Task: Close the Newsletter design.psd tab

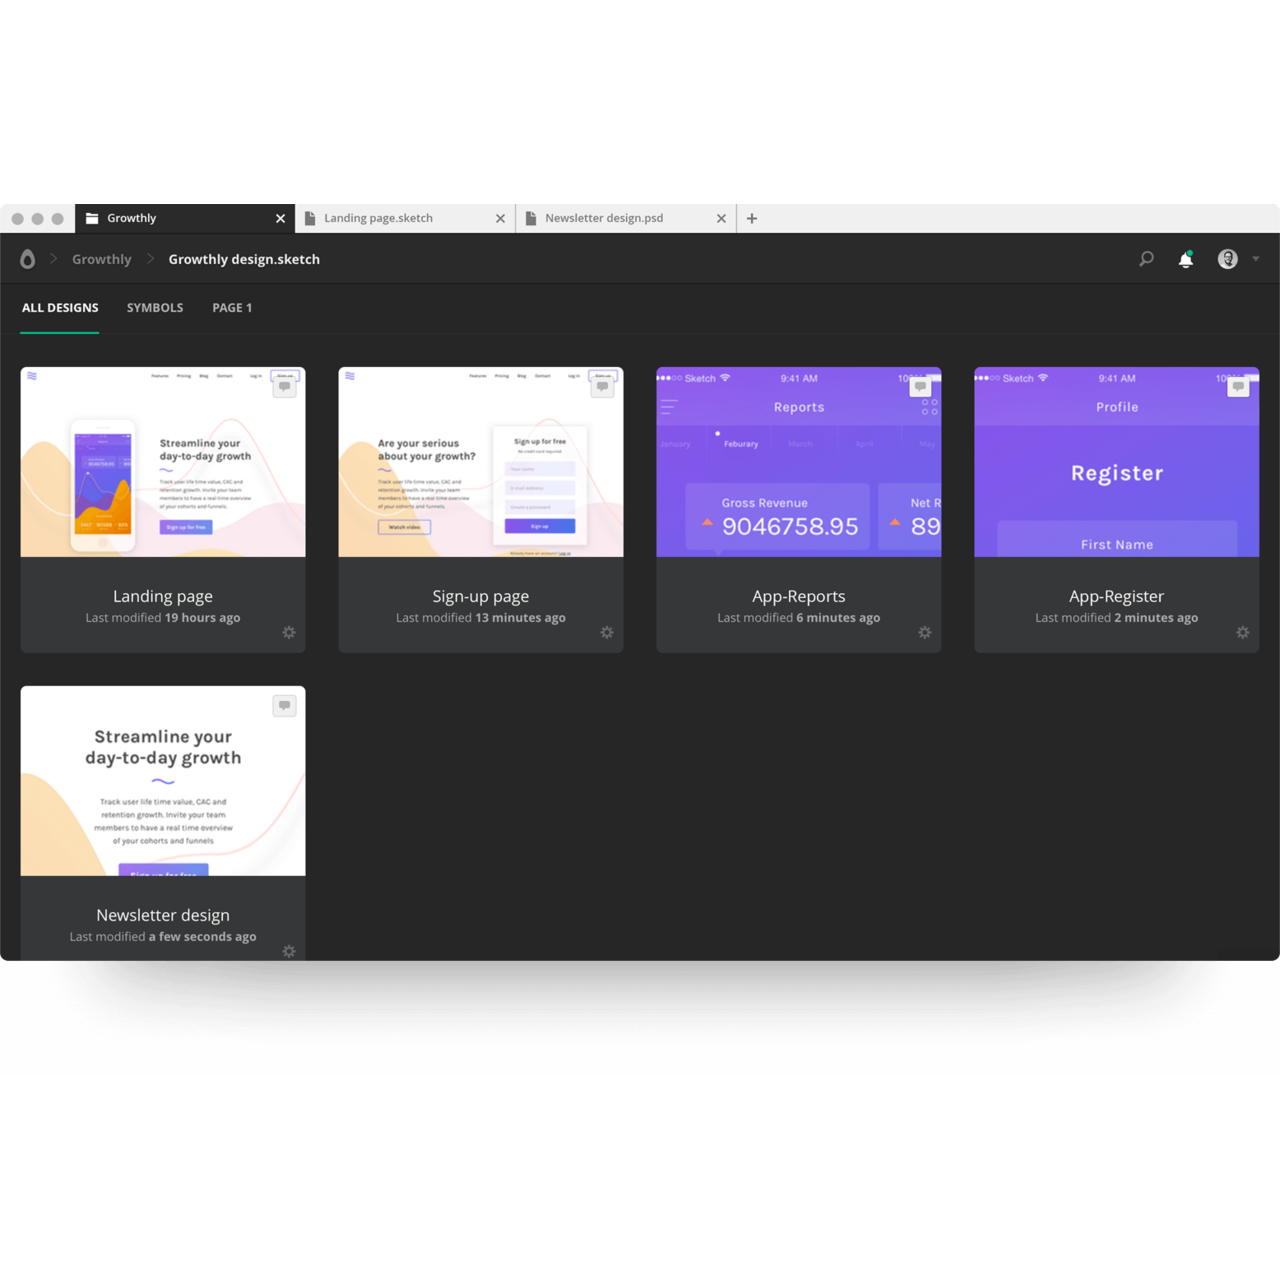Action: [721, 218]
